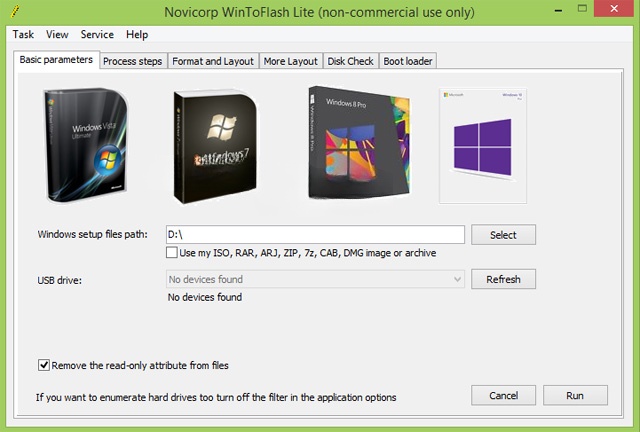
Task: Click the 'No devices found' status text below dropdown
Action: (205, 297)
